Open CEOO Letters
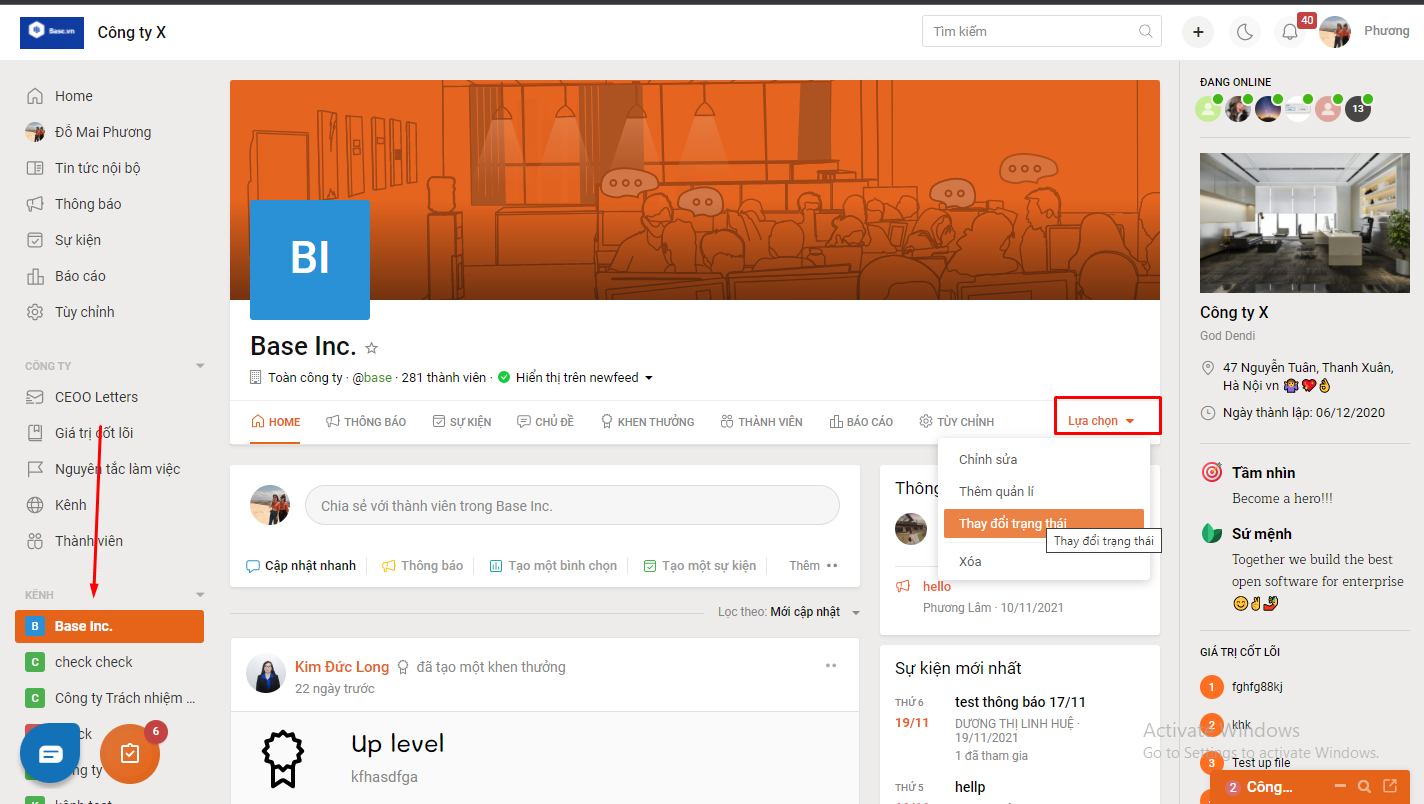 96,397
